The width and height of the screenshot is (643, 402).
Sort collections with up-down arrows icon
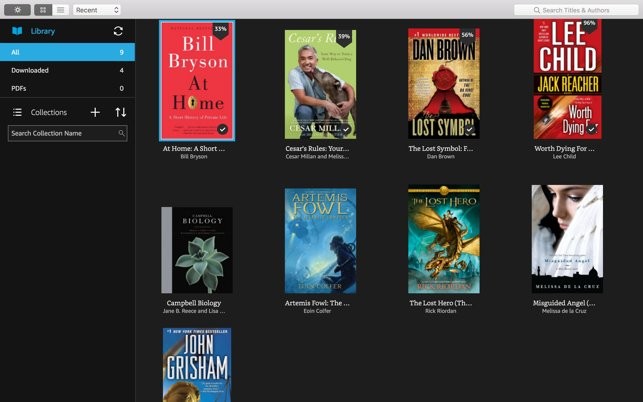[121, 112]
